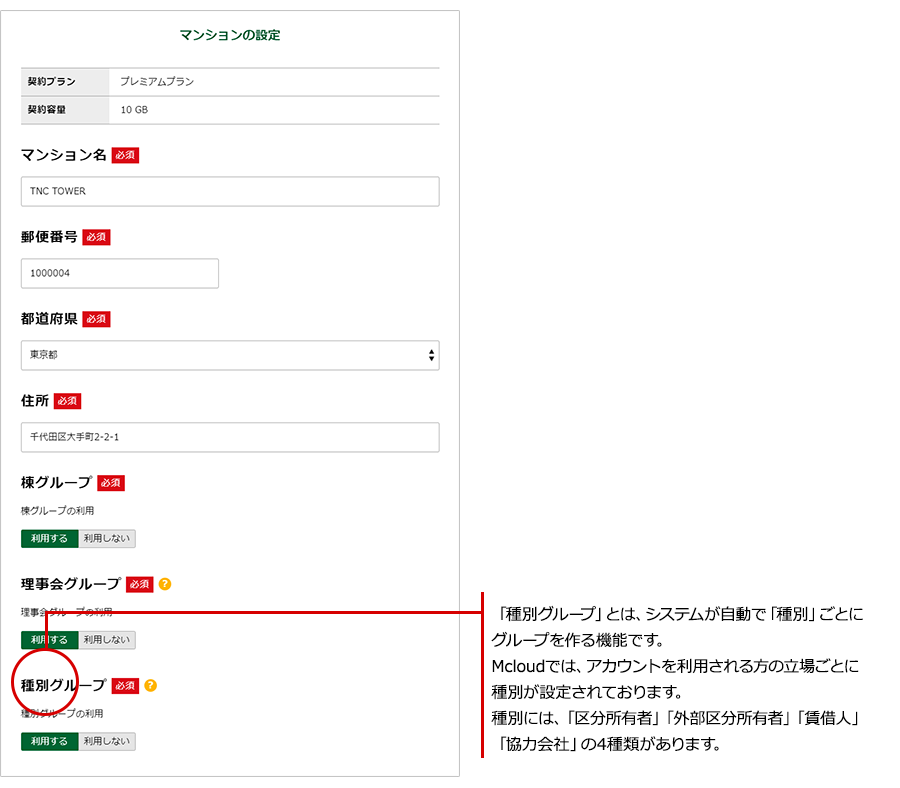900x788 pixels.
Task: Click the help icon beside 種別グループ
Action: pyautogui.click(x=151, y=686)
